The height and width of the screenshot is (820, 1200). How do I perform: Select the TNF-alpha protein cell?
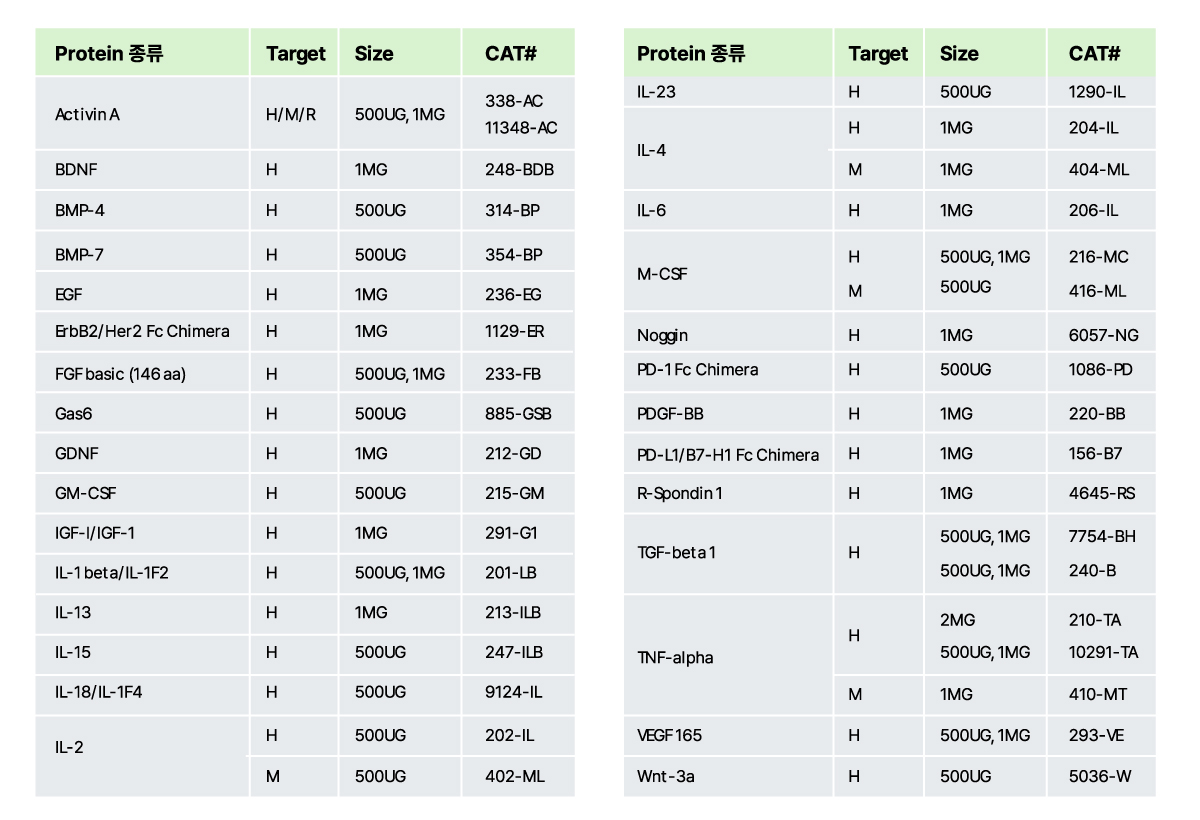click(x=675, y=658)
